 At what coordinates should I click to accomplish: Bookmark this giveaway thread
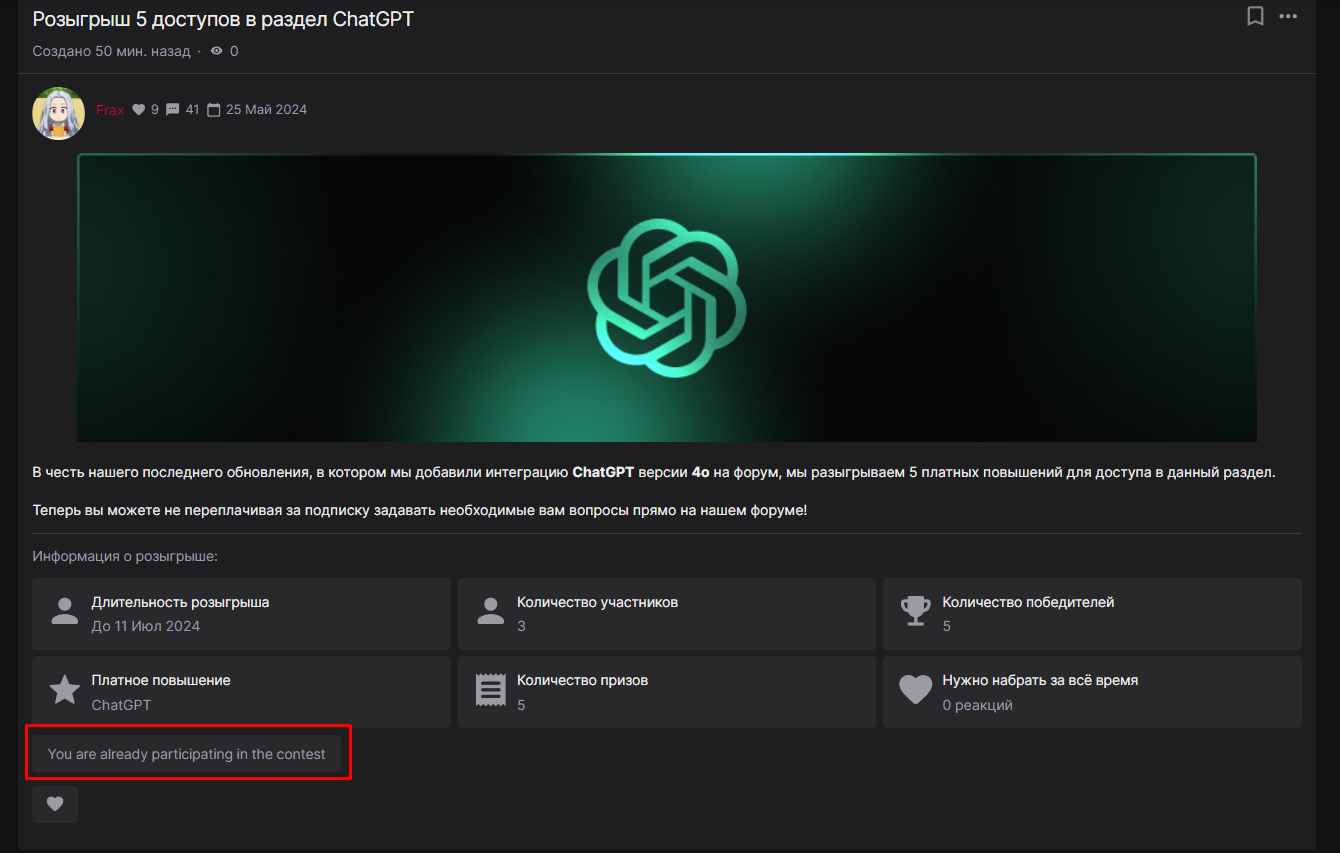click(x=1255, y=16)
